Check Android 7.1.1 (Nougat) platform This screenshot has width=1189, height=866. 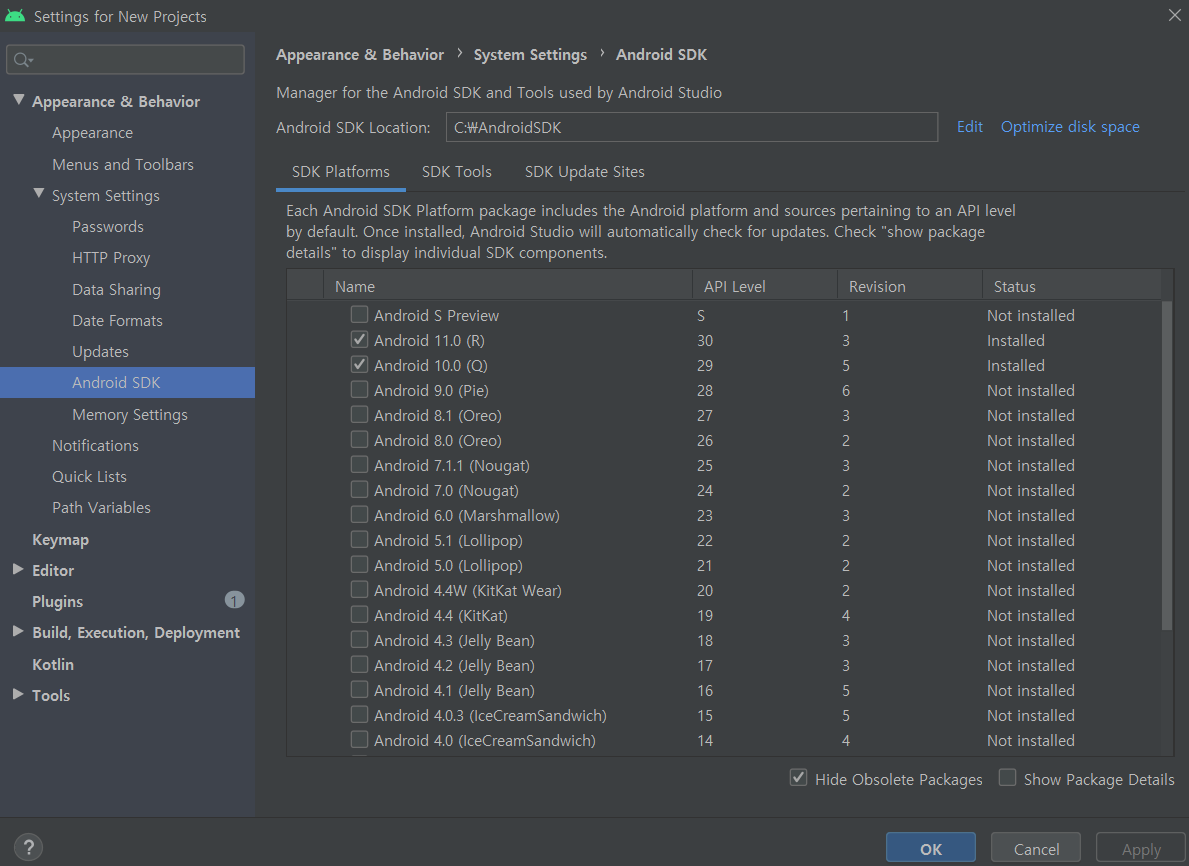pyautogui.click(x=359, y=465)
